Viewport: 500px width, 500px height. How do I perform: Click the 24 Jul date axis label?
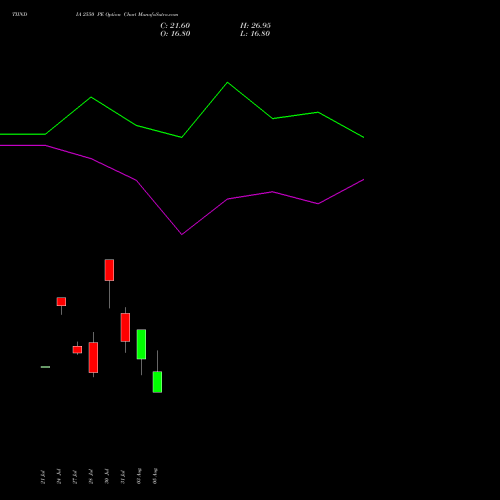pyautogui.click(x=59, y=477)
